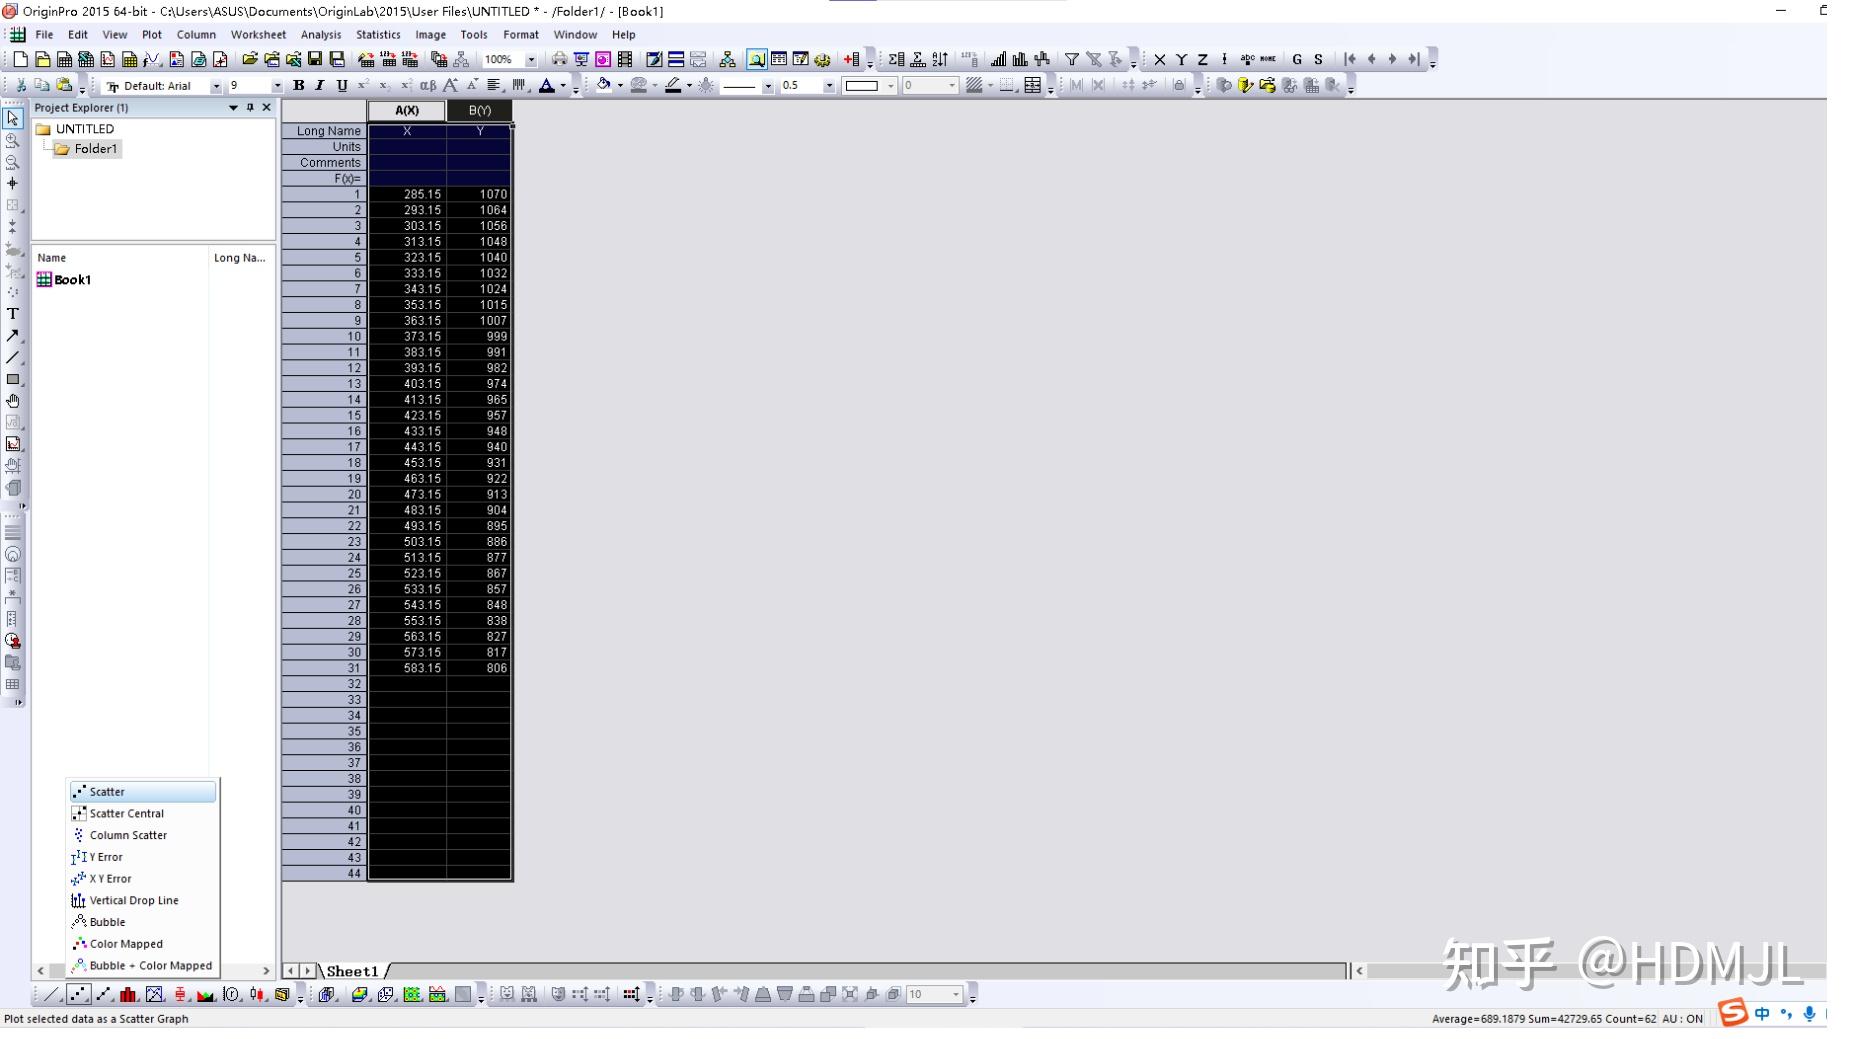Click the Statistics on Columns sigma icon
Image resolution: width=1851 pixels, height=1039 pixels.
pyautogui.click(x=896, y=60)
